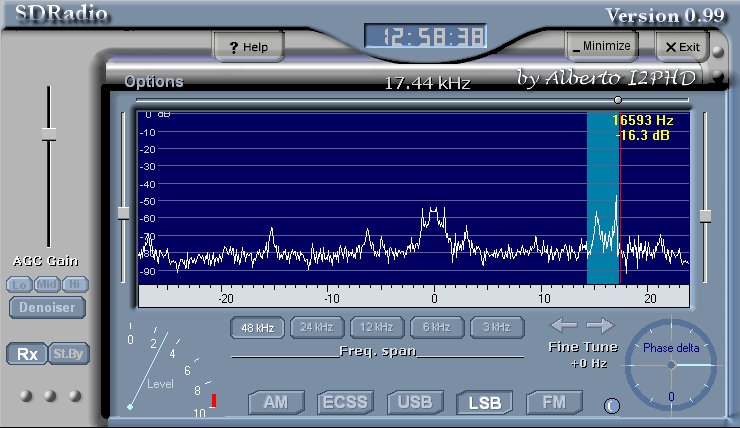Click the Fine Tune right arrow
This screenshot has height=428, width=740.
click(600, 325)
